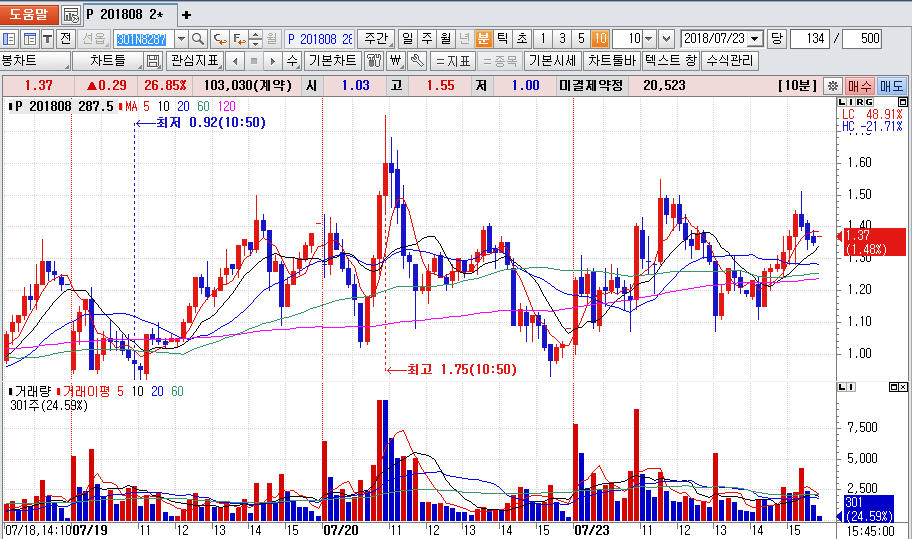Click the floppy disk save chart icon

click(x=152, y=61)
